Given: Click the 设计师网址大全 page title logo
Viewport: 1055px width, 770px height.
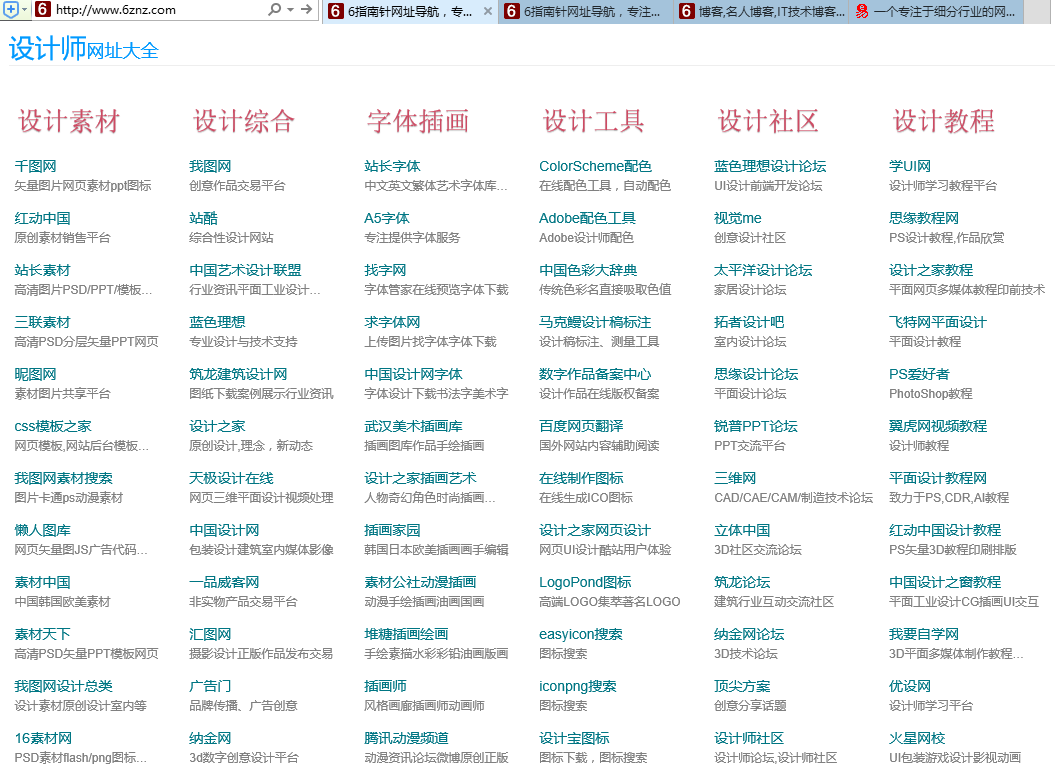Looking at the screenshot, I should [x=83, y=49].
